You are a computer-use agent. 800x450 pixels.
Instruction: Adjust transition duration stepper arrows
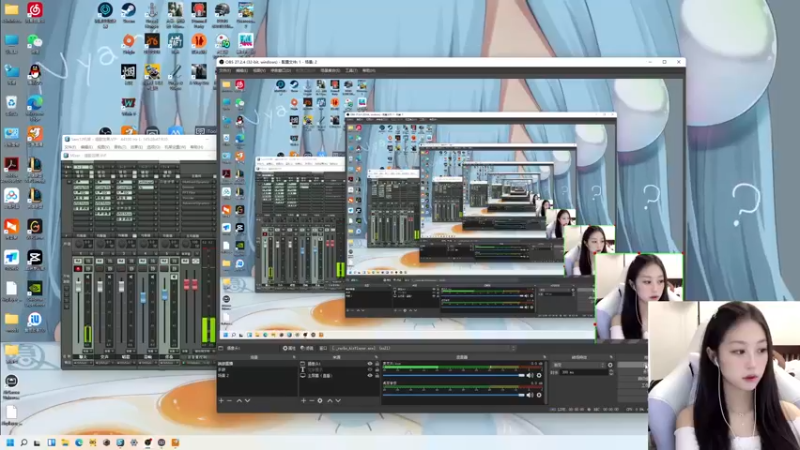click(611, 372)
